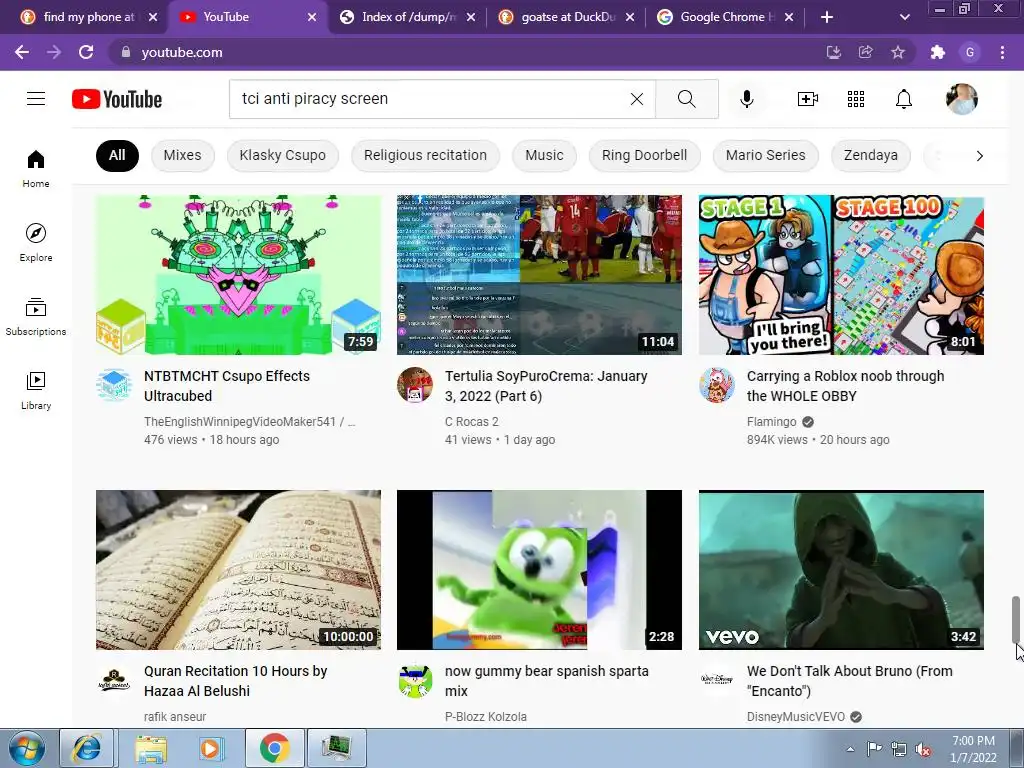This screenshot has width=1024, height=768.
Task: Open the Chrome three-dot menu
Action: click(x=1002, y=52)
